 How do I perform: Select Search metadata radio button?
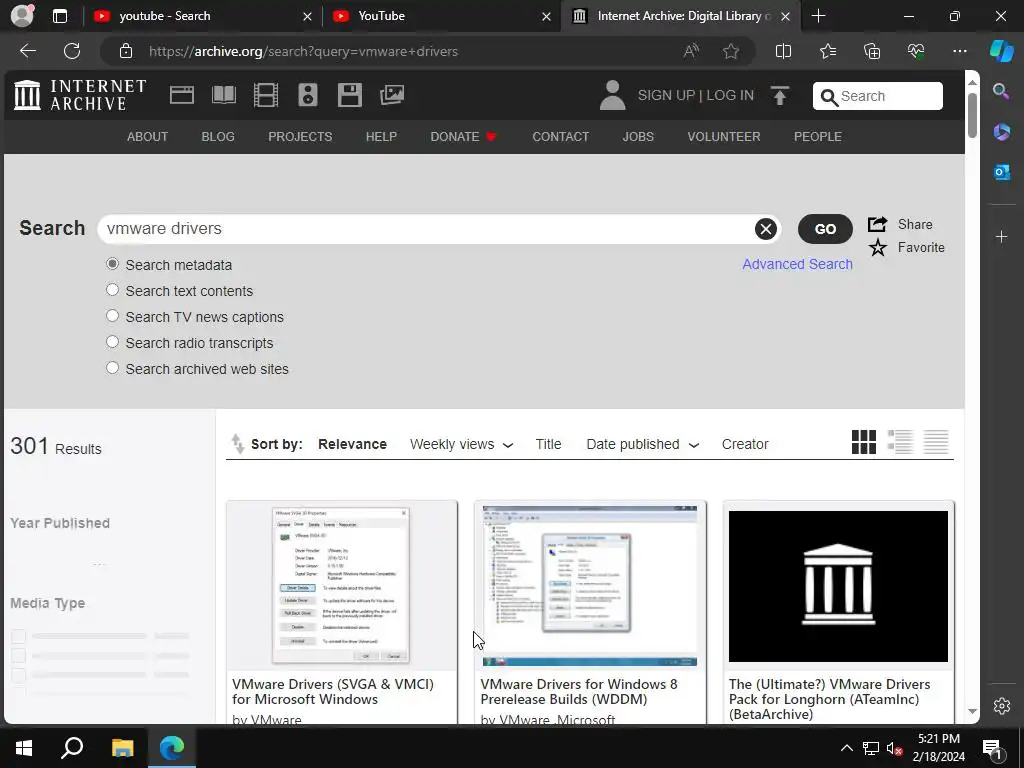tap(112, 264)
